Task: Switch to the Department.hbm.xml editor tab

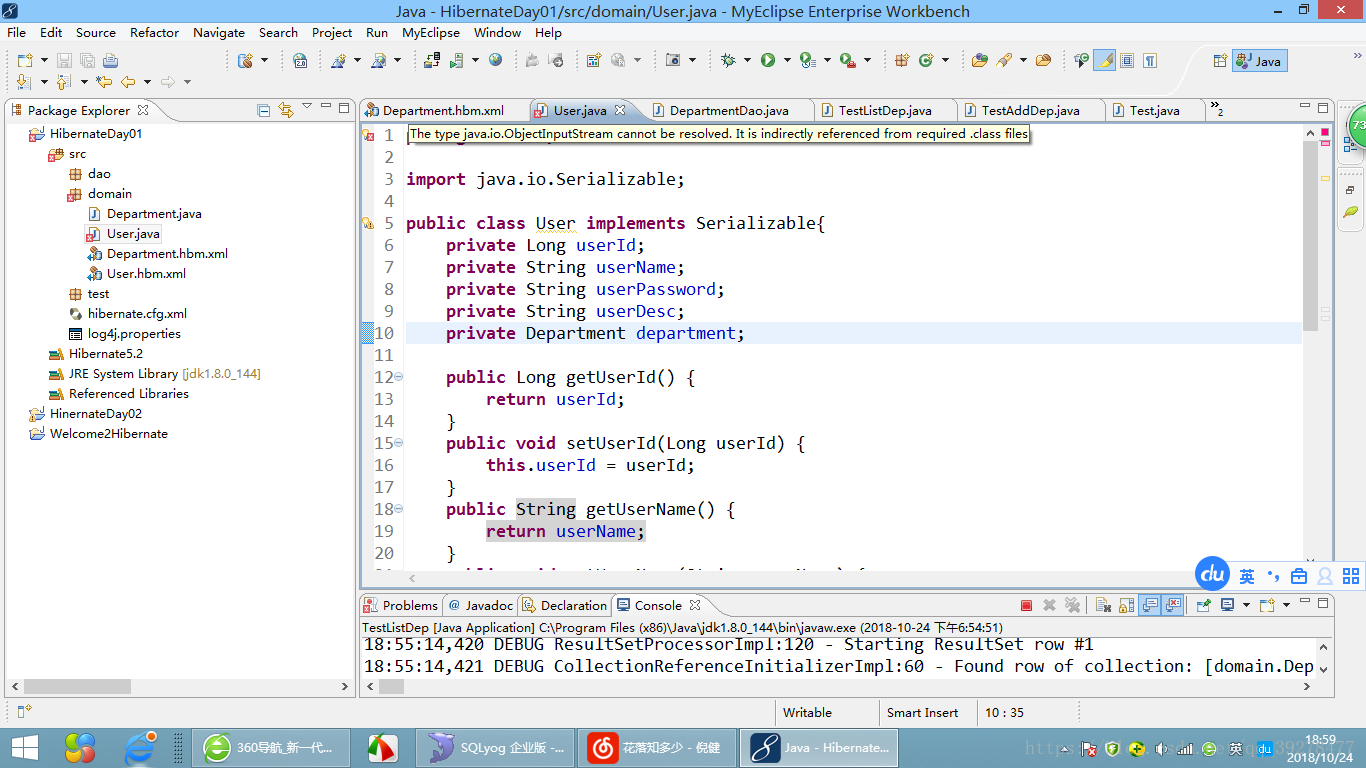Action: [x=442, y=110]
